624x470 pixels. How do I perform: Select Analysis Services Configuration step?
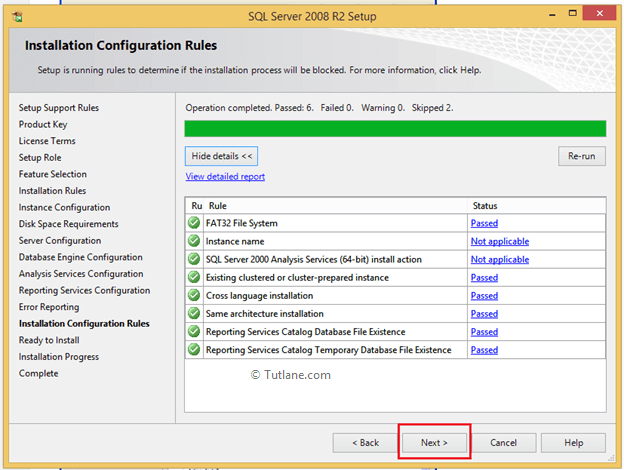tap(81, 274)
